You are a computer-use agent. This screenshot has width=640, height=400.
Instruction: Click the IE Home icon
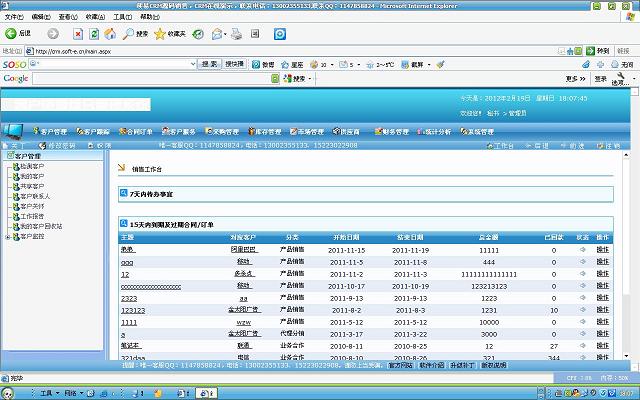pyautogui.click(x=110, y=34)
